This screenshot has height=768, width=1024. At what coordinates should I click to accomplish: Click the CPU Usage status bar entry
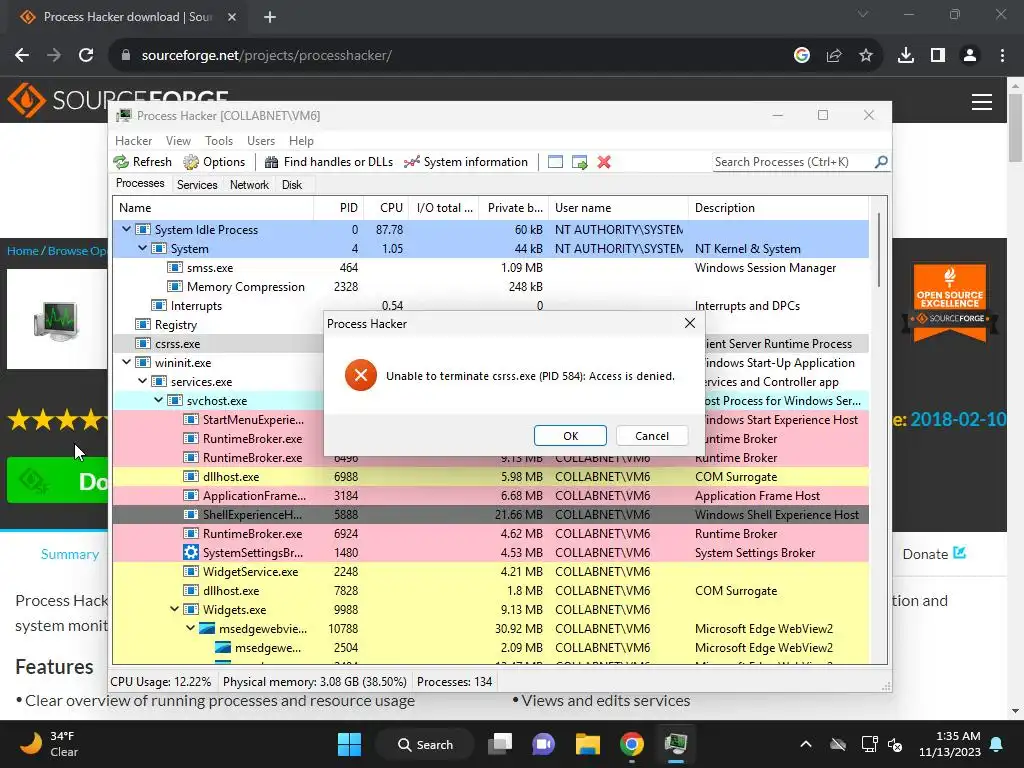click(161, 682)
